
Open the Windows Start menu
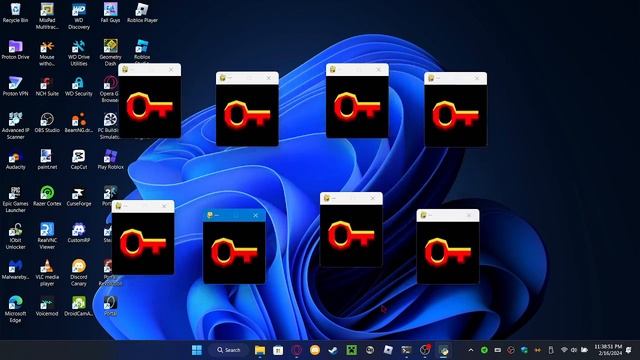tap(197, 350)
